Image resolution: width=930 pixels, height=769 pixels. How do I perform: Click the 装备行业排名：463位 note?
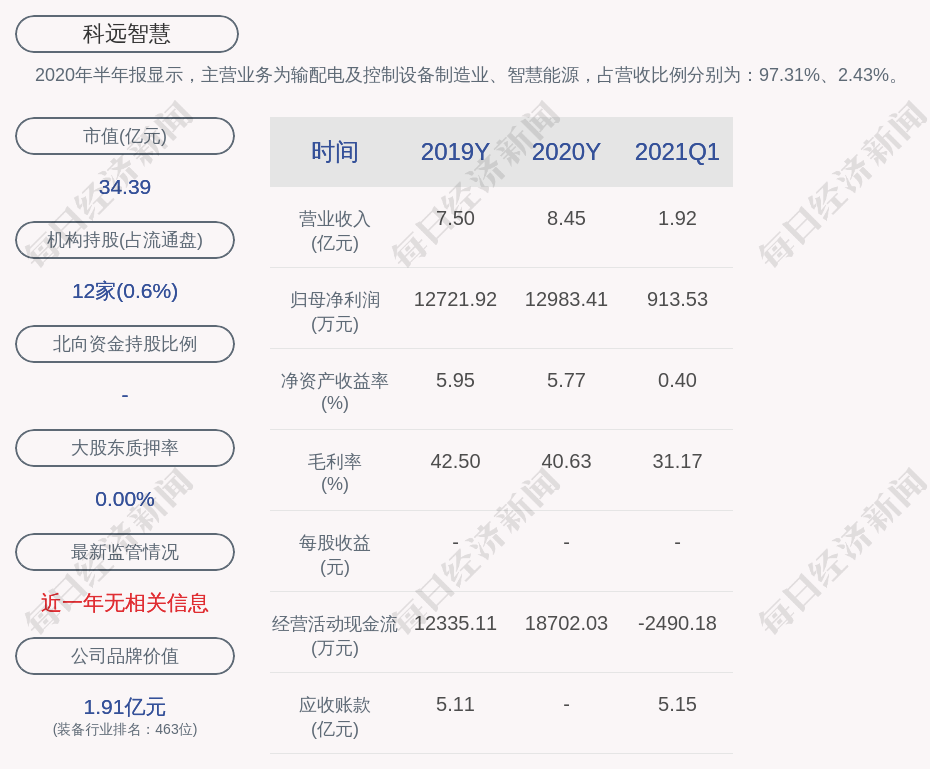pyautogui.click(x=125, y=729)
